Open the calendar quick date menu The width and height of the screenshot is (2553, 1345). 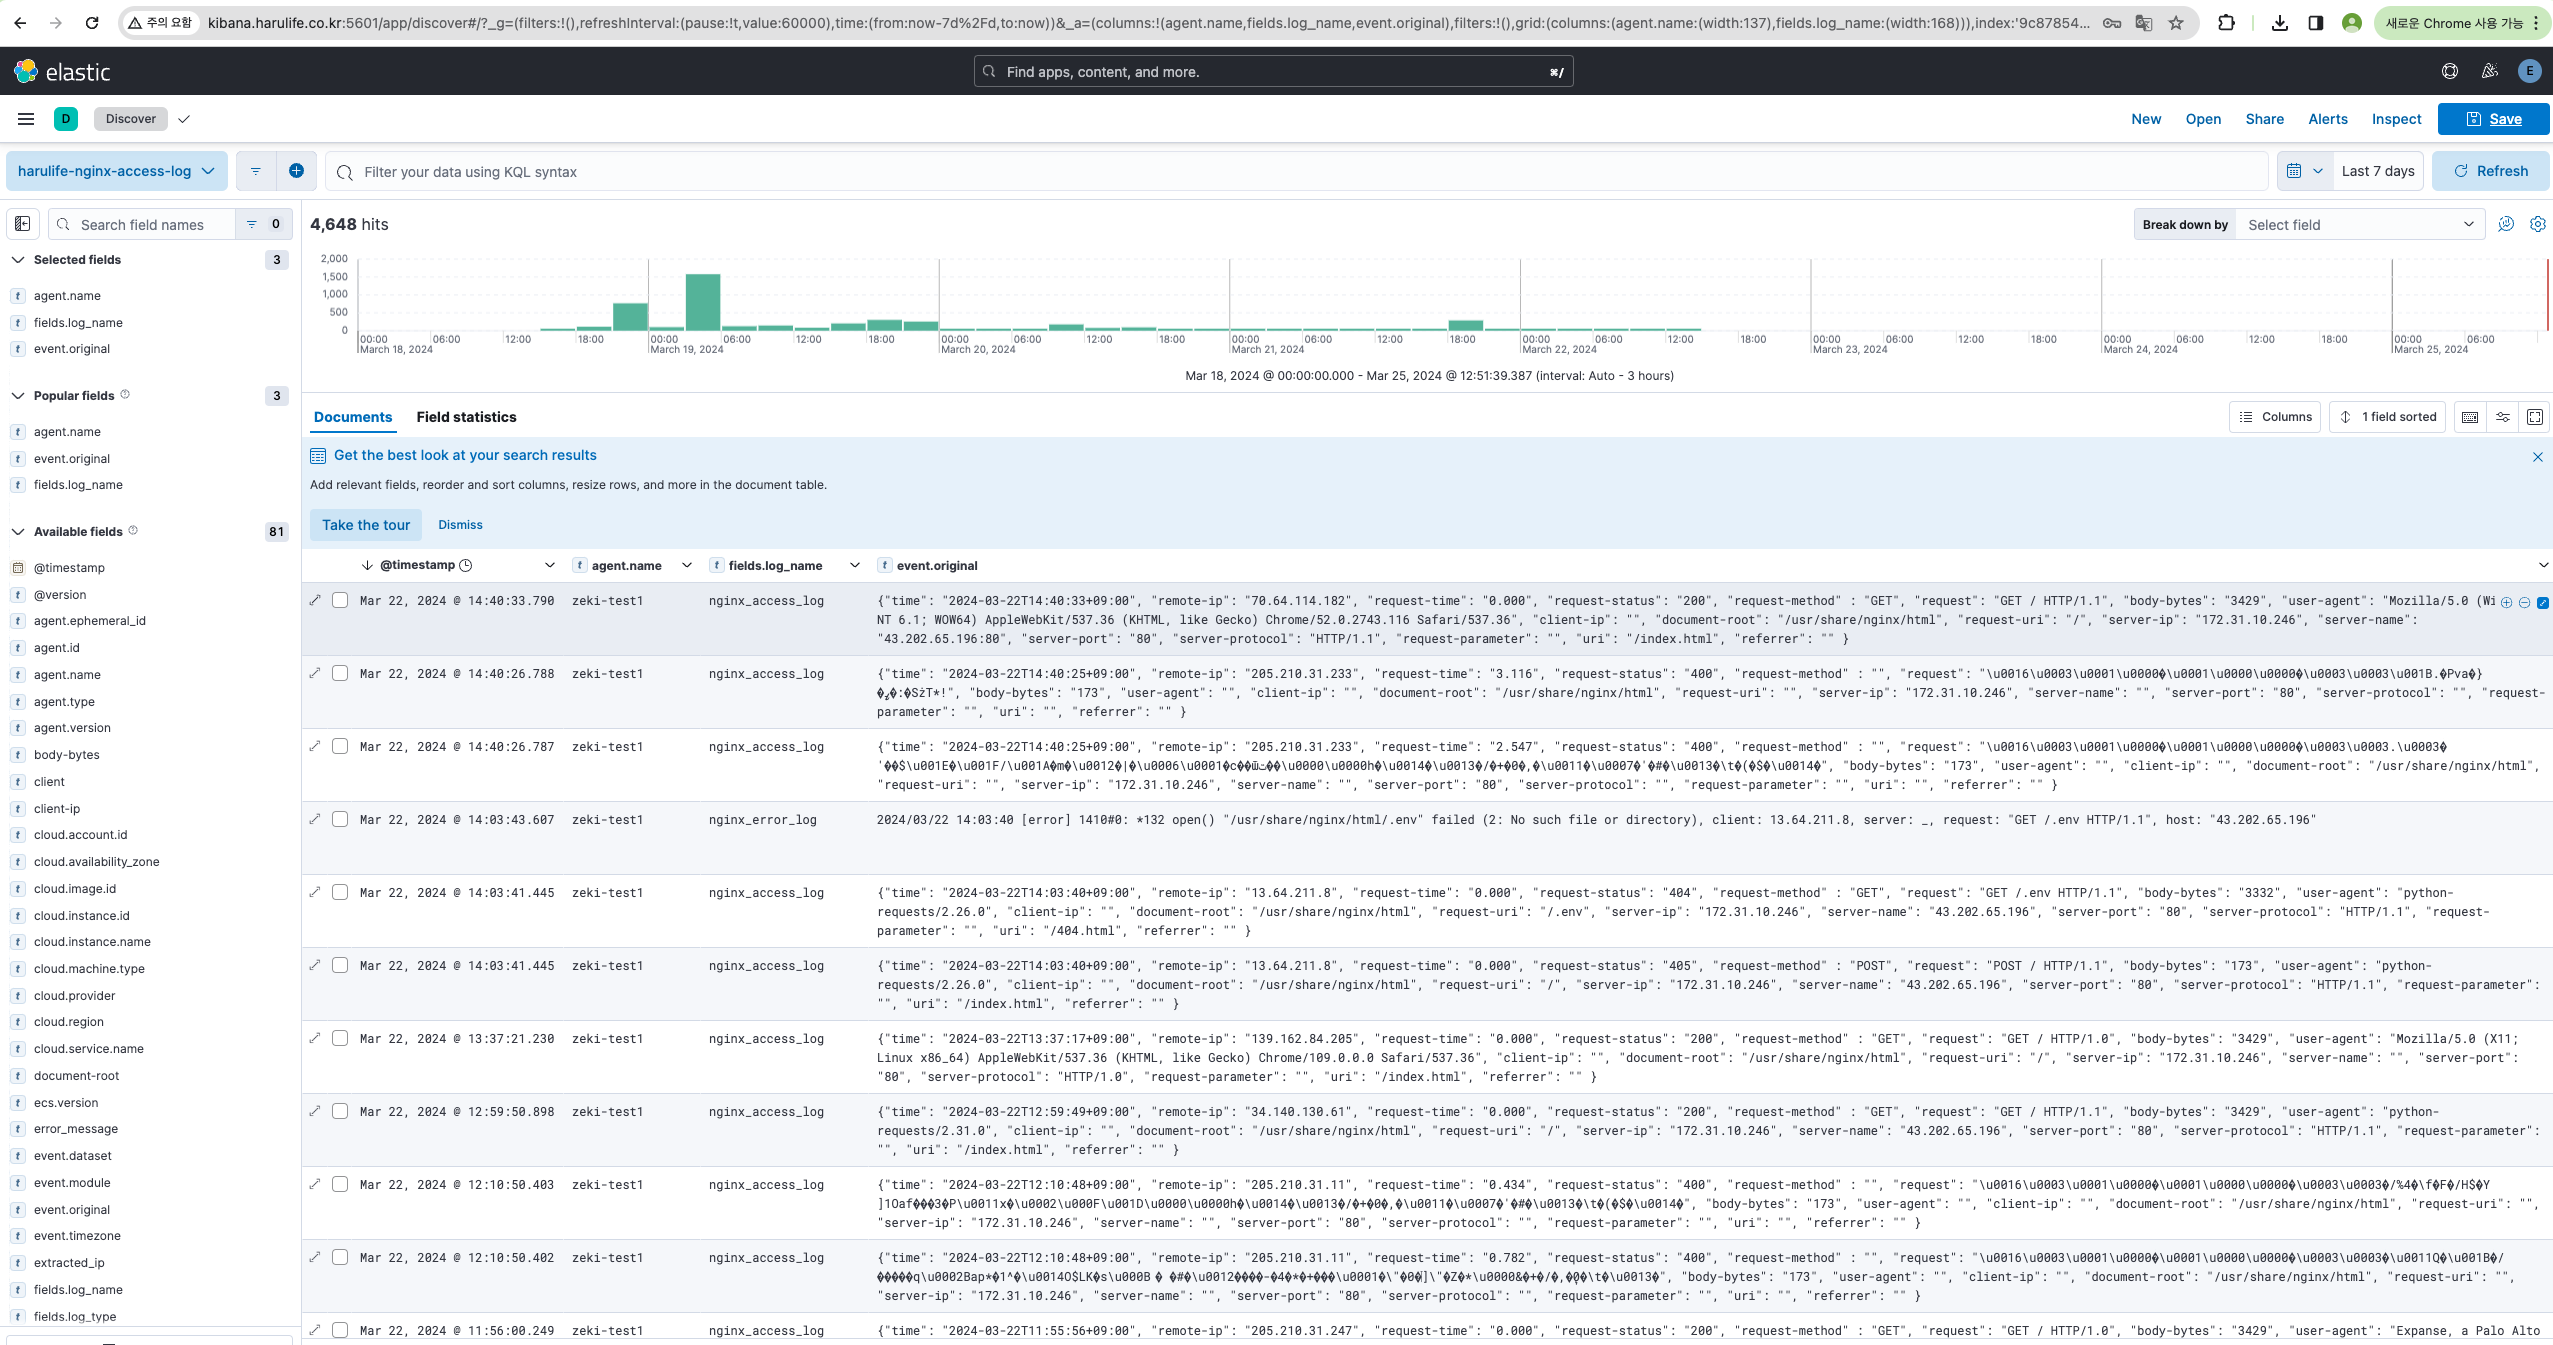point(2304,171)
